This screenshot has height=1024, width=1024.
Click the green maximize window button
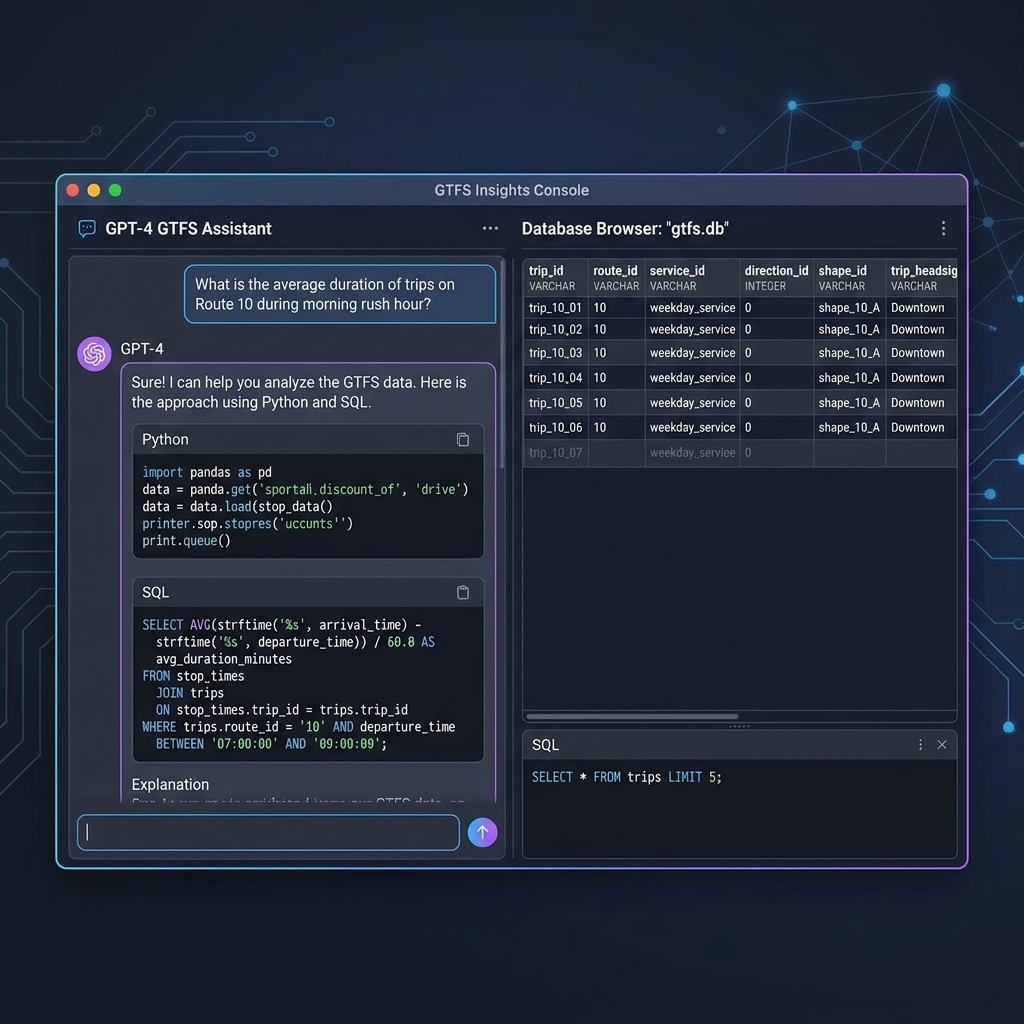[115, 190]
